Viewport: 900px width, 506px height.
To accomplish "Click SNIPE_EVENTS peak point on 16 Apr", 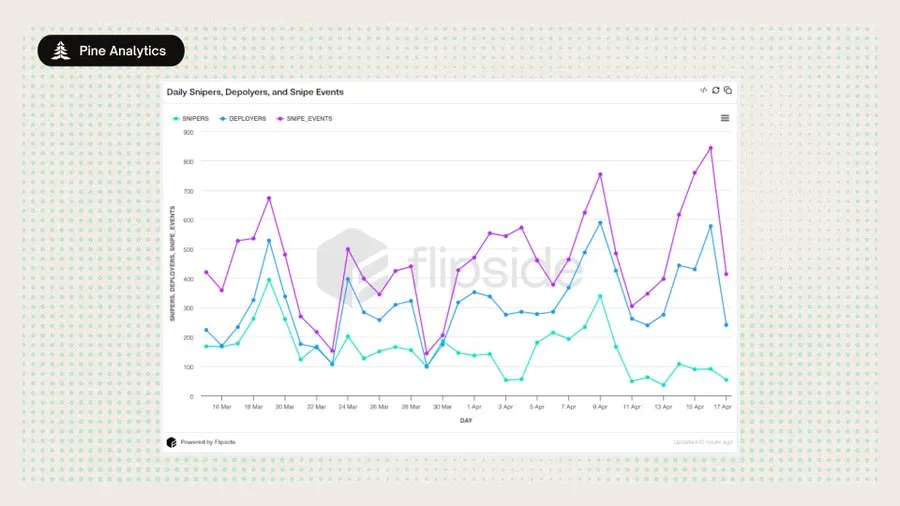I will click(x=710, y=148).
